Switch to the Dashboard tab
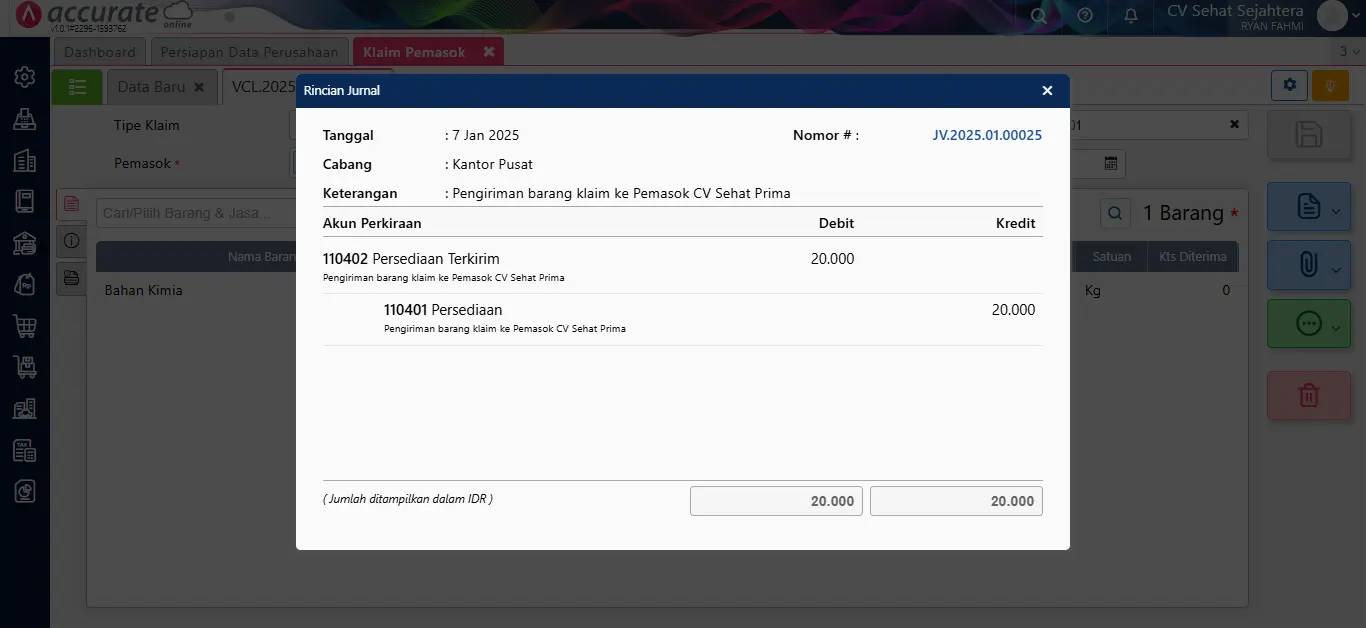1366x628 pixels. [100, 51]
